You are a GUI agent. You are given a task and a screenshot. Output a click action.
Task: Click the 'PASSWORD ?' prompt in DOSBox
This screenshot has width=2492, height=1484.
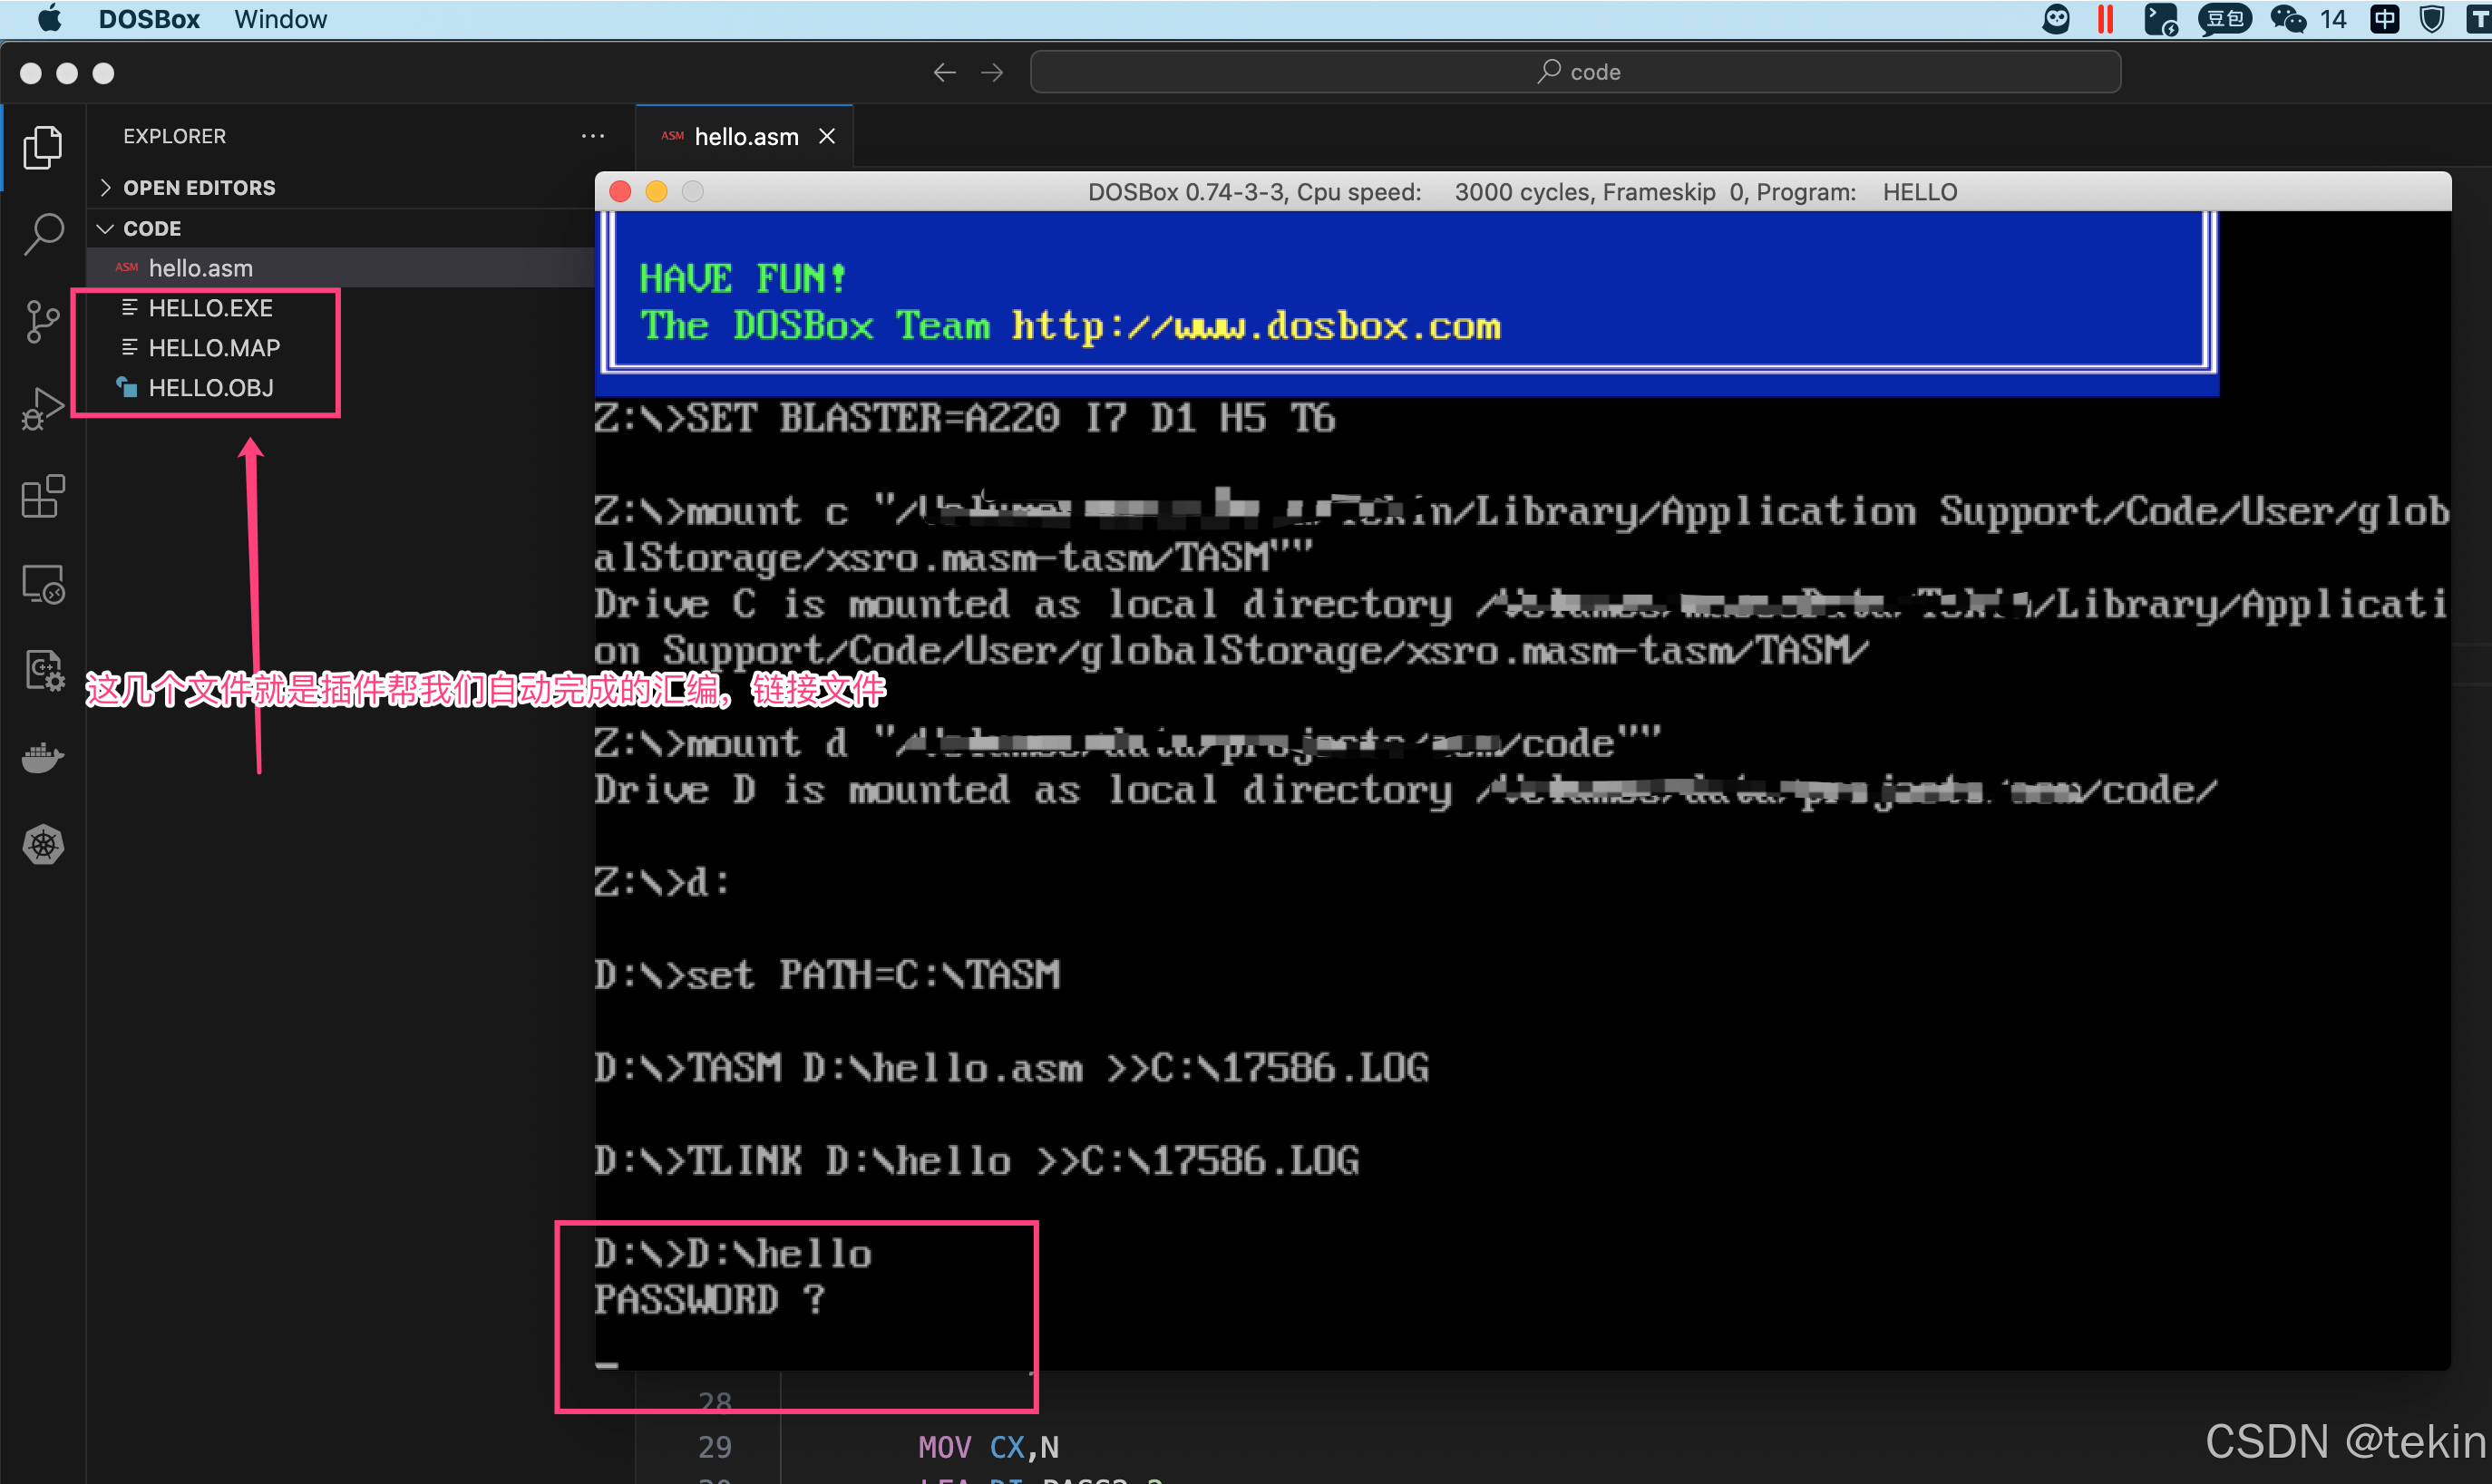coord(710,1300)
